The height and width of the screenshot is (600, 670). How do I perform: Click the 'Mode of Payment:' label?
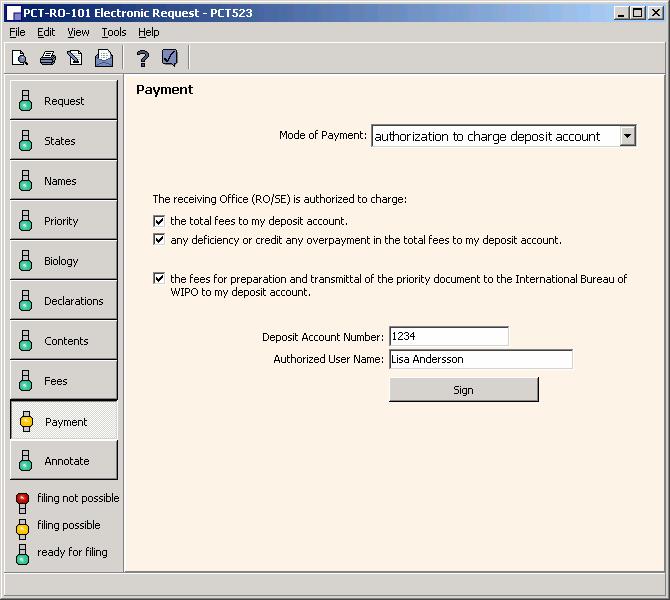pyautogui.click(x=323, y=135)
